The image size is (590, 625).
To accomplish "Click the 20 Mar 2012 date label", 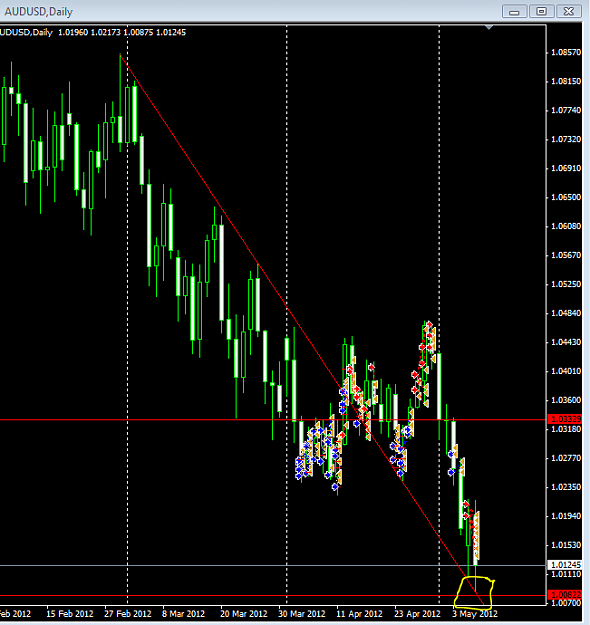I will [244, 613].
